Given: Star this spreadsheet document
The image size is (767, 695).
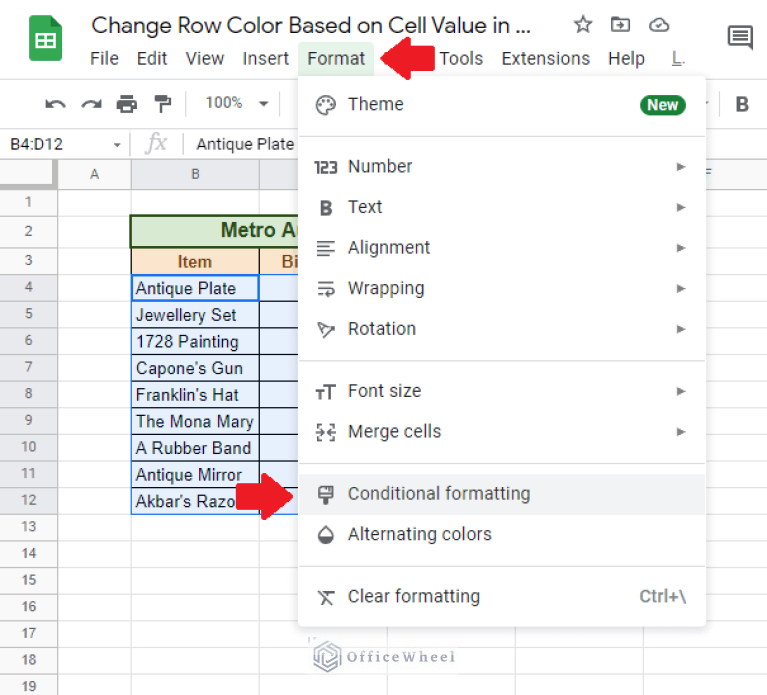Looking at the screenshot, I should click(x=583, y=25).
